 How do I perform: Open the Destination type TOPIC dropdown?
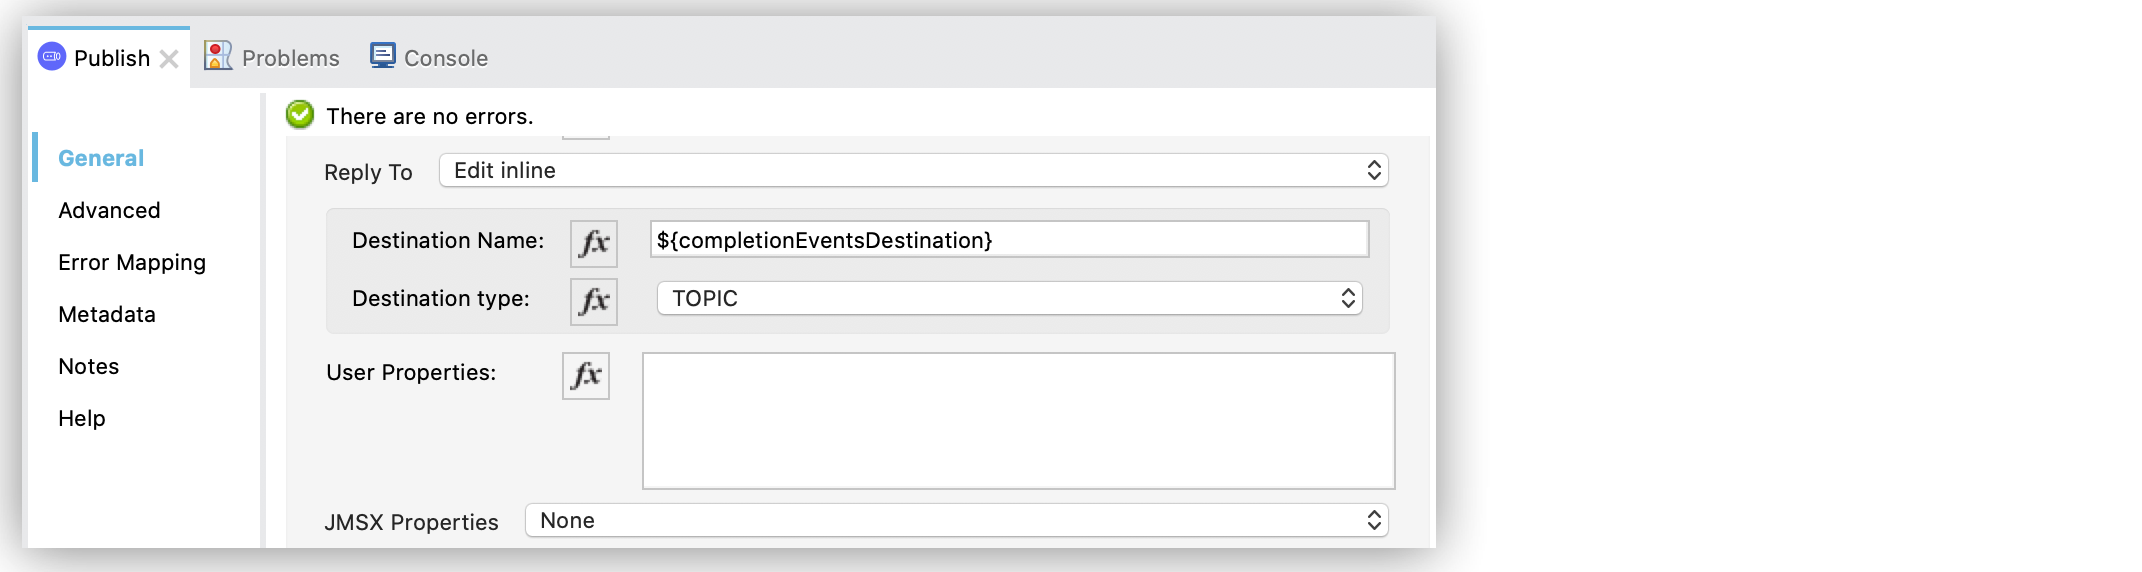tap(1009, 298)
